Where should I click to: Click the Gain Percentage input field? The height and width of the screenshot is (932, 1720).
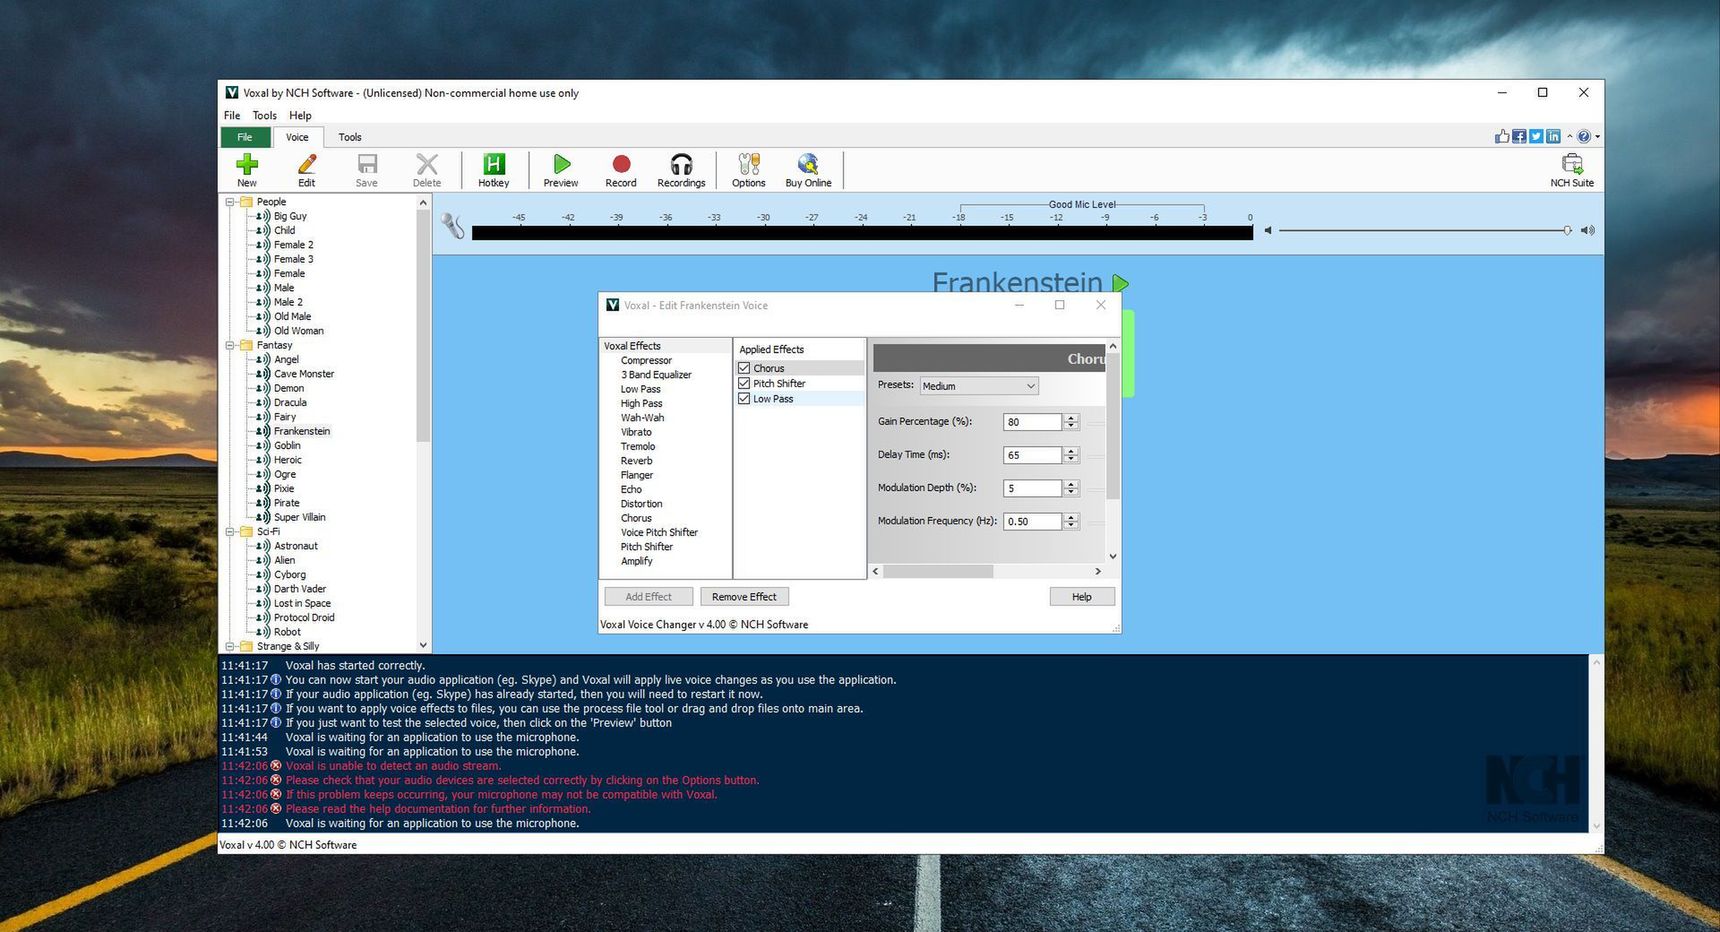pos(1032,422)
